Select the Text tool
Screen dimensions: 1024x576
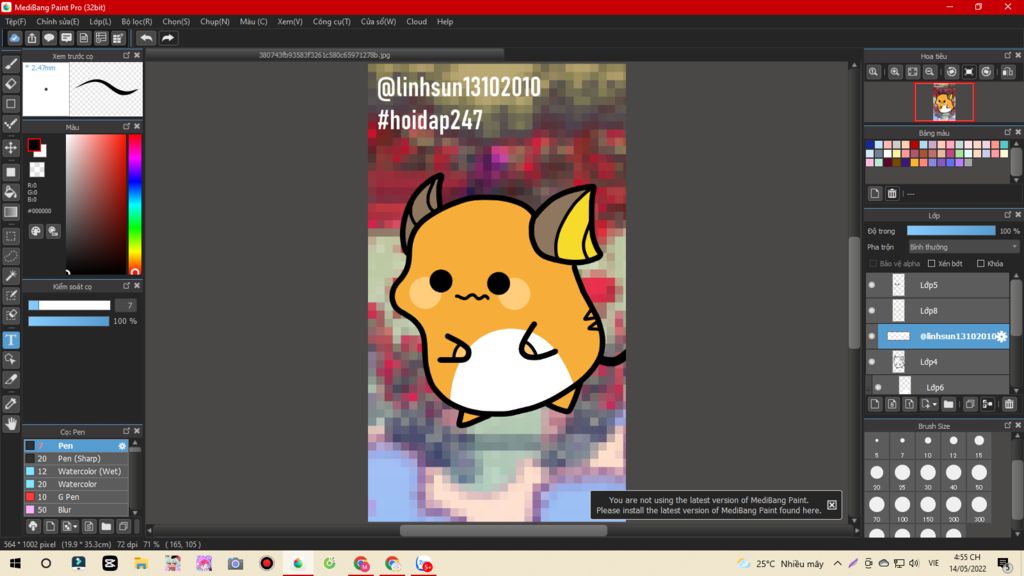coord(11,340)
